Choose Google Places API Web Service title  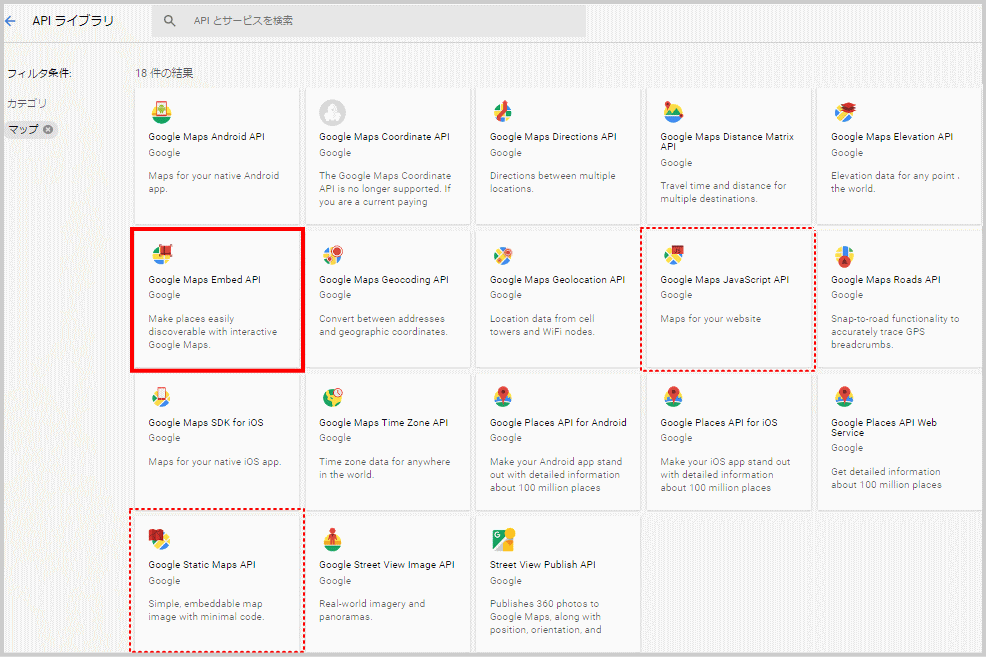(884, 428)
